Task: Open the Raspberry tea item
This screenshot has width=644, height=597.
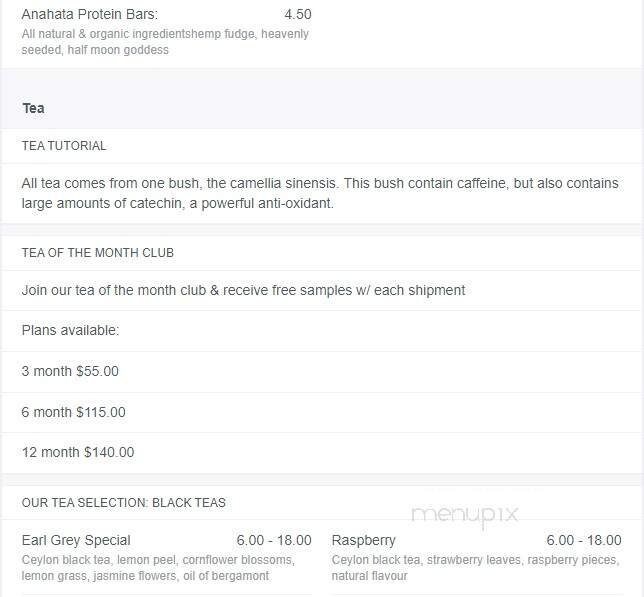Action: coord(364,541)
